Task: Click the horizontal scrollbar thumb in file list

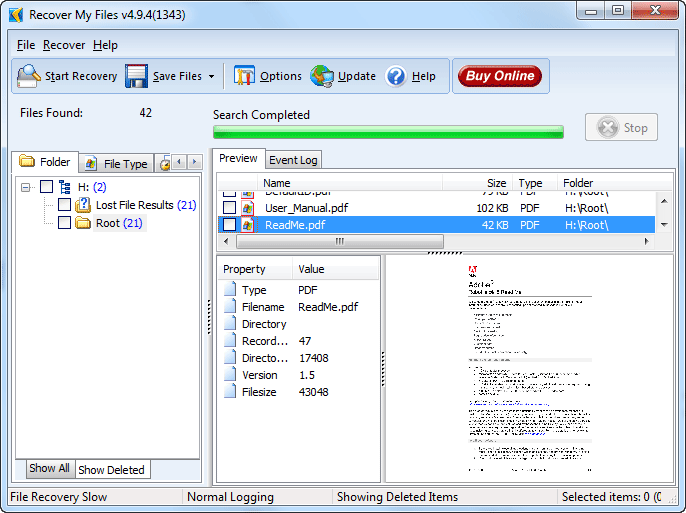Action: [x=340, y=241]
